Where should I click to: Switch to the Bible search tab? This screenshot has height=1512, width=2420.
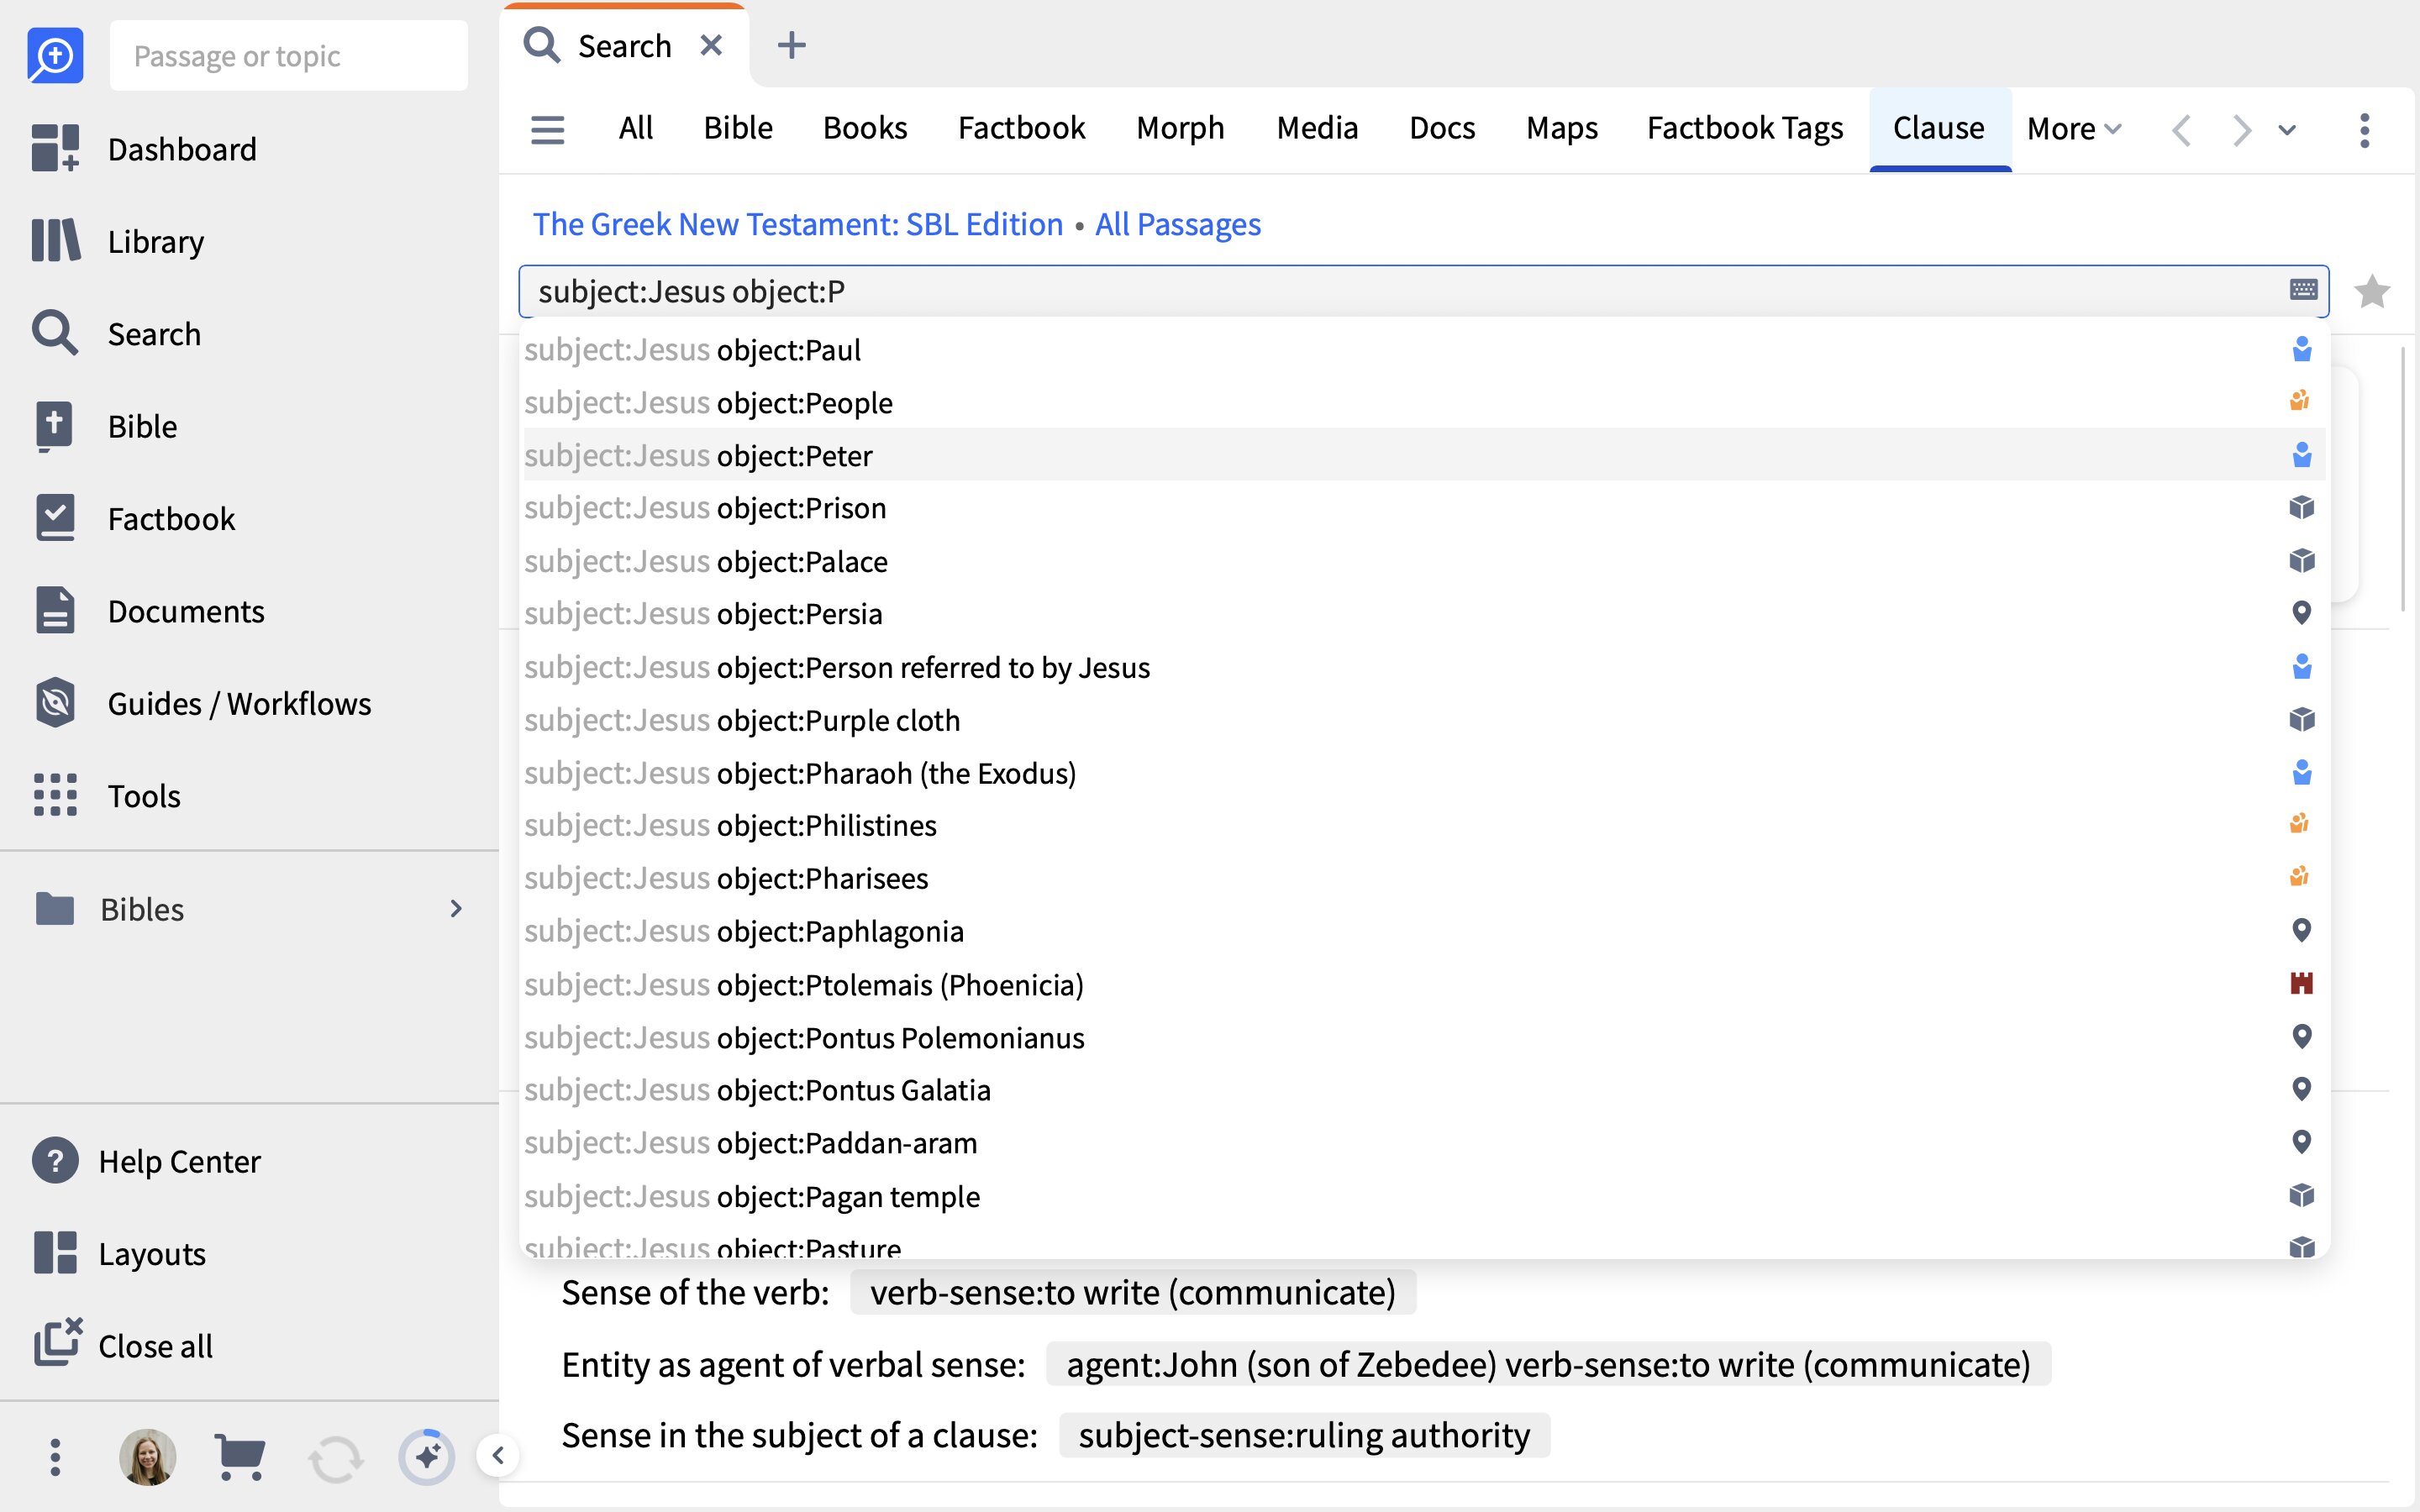click(x=738, y=129)
